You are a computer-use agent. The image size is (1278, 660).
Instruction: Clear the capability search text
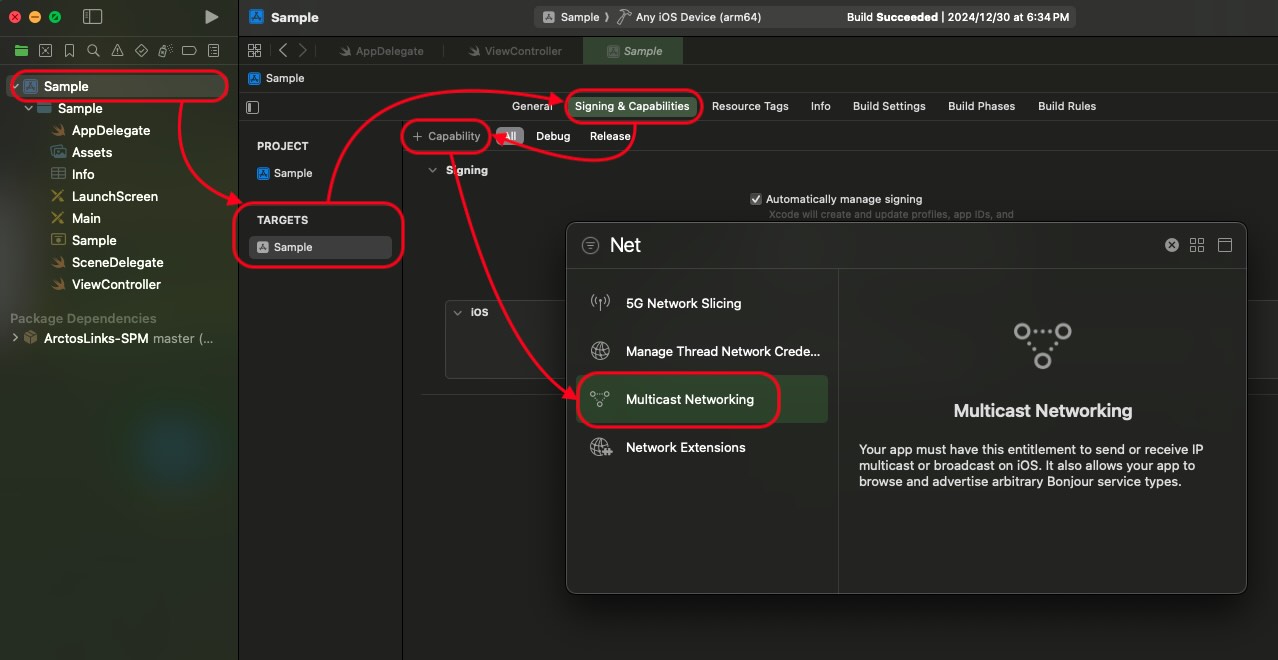coord(1172,245)
